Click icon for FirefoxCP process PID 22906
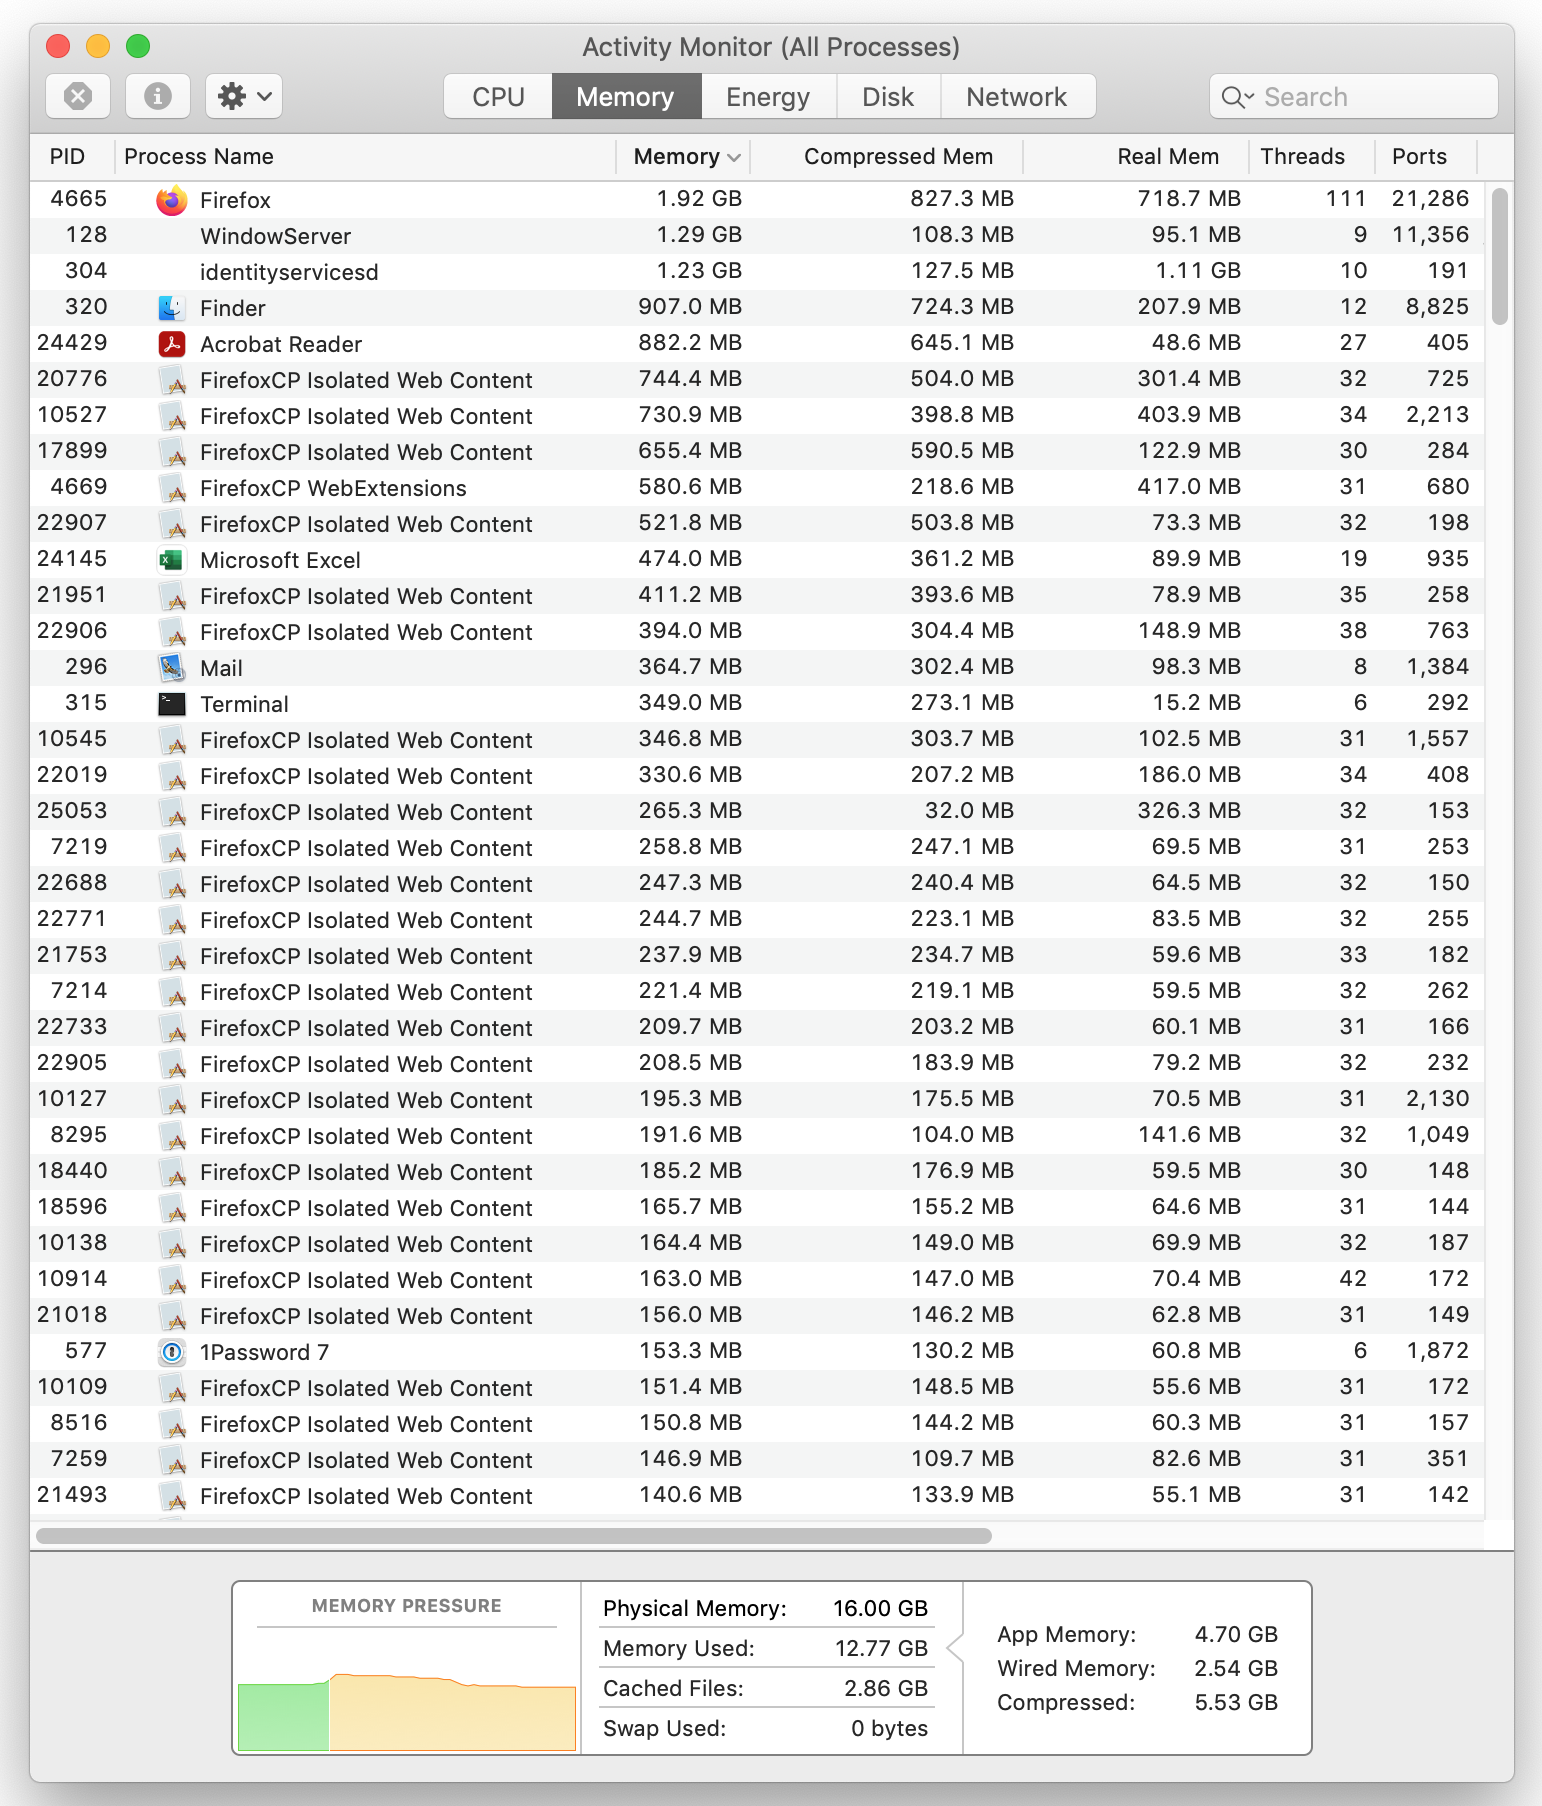 [x=172, y=632]
